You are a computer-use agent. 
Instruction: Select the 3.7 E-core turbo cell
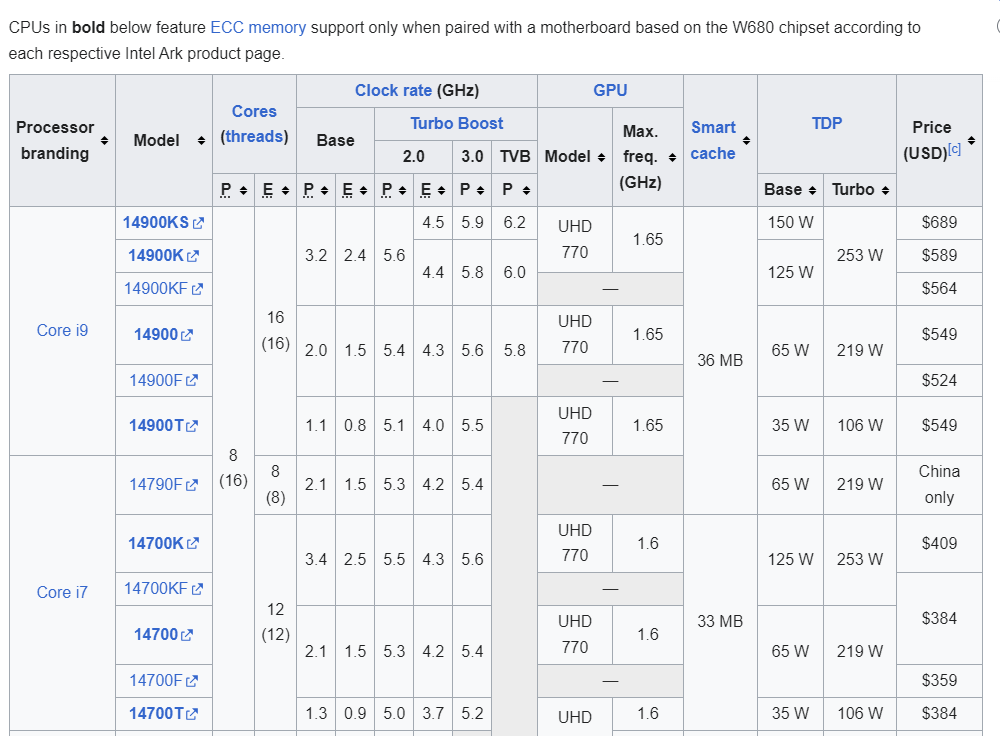433,714
